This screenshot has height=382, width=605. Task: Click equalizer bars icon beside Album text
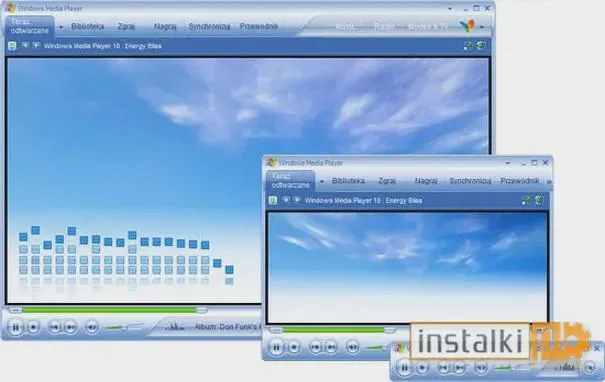pyautogui.click(x=175, y=327)
